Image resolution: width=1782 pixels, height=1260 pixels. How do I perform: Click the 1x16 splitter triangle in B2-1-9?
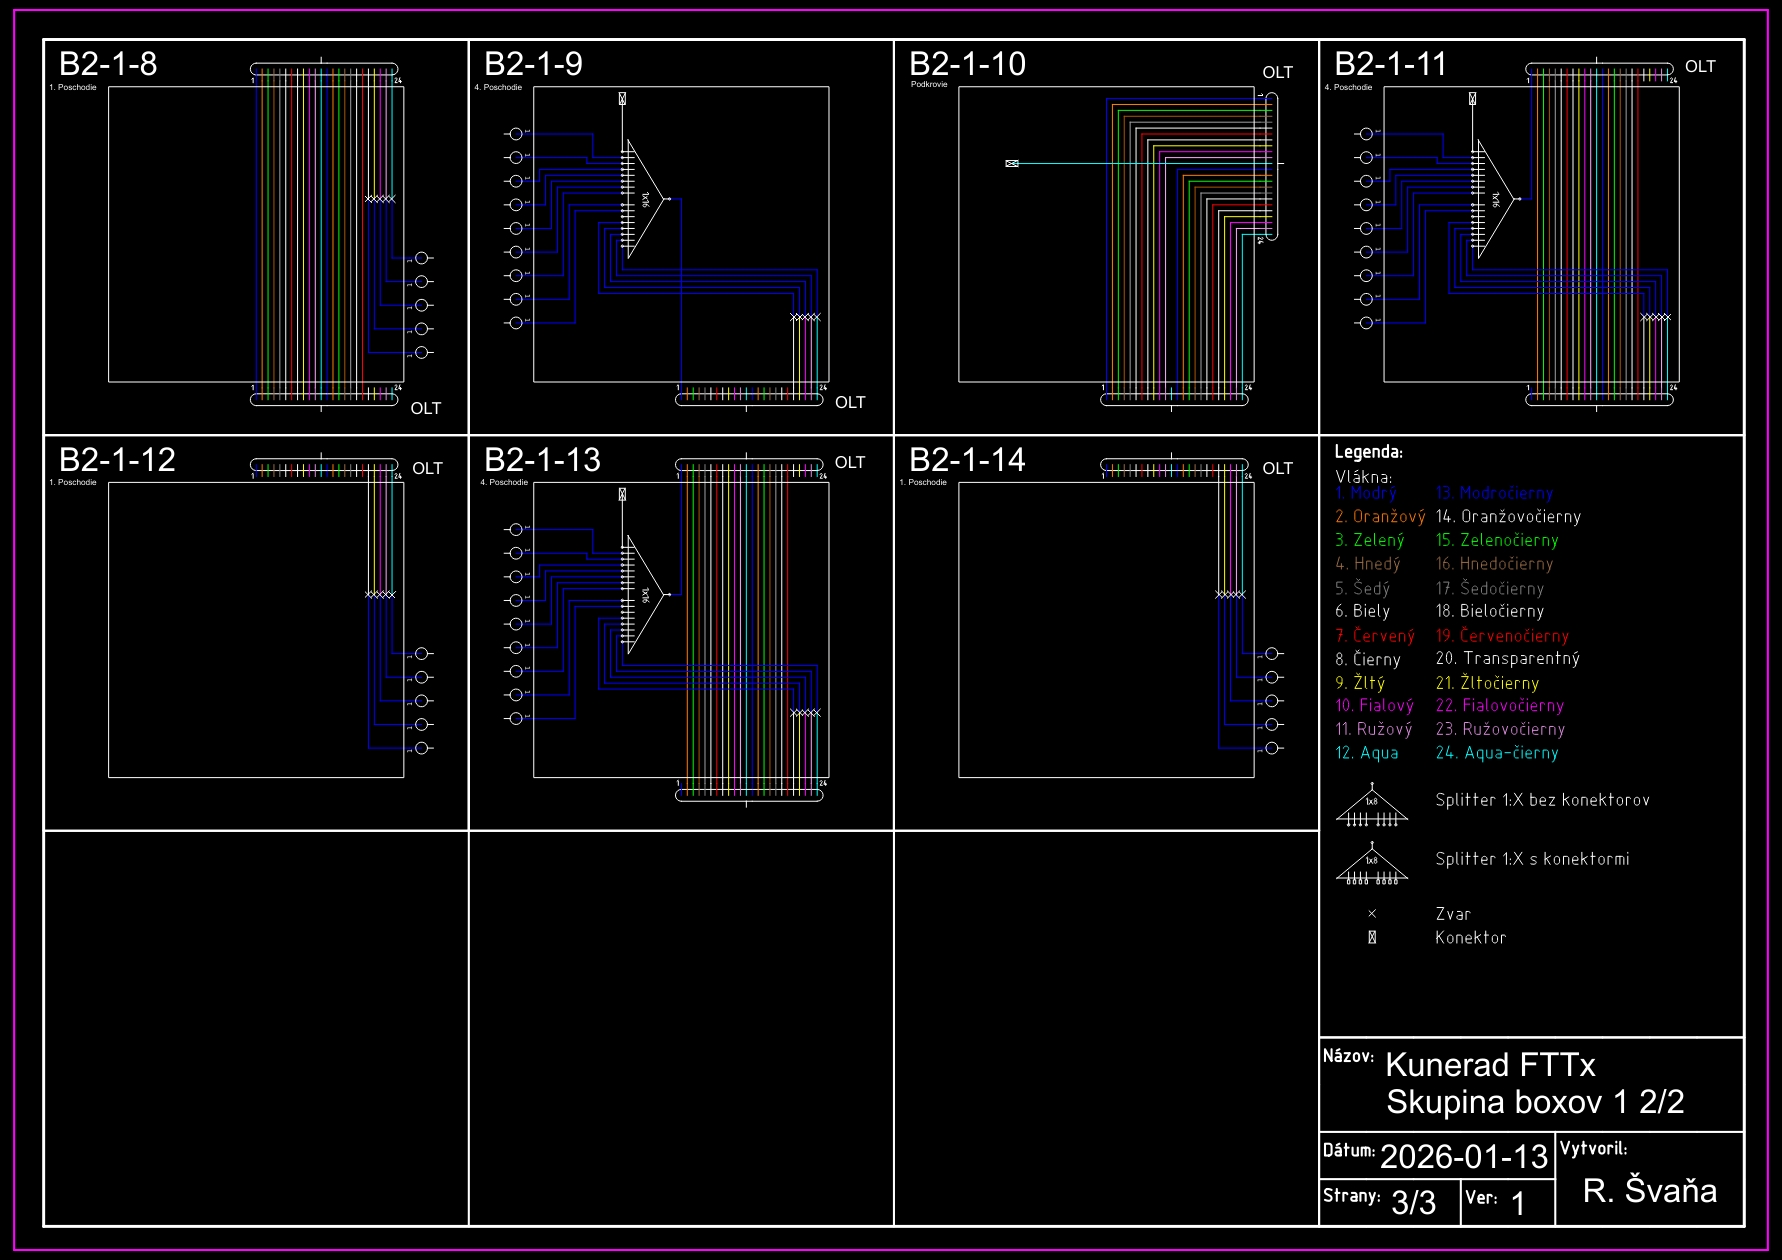(642, 199)
